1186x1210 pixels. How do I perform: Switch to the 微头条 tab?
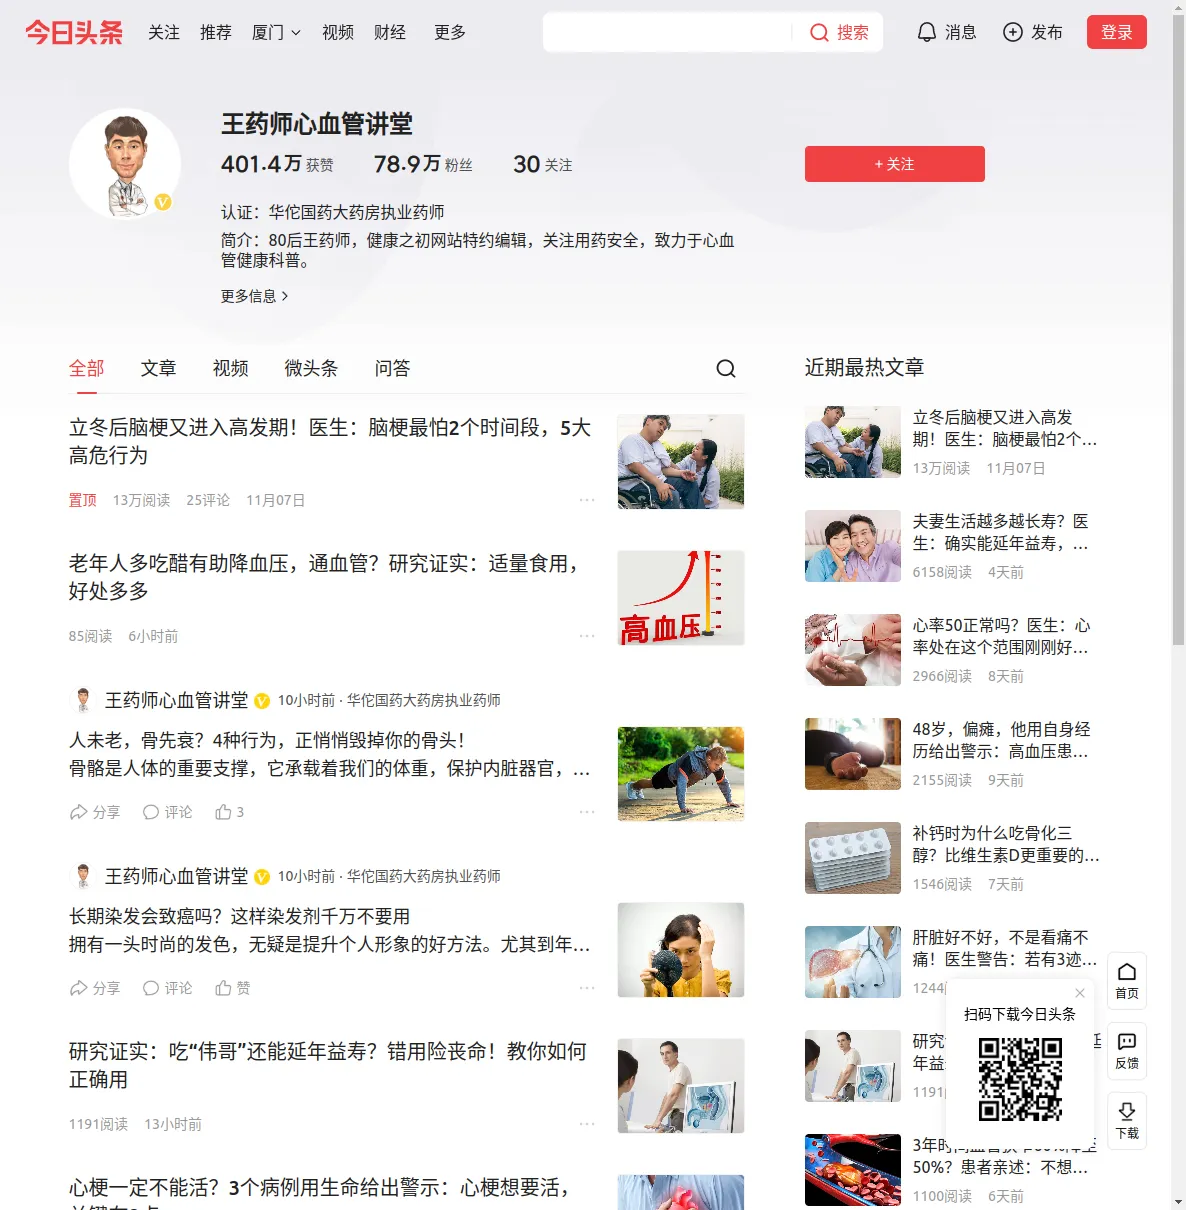[x=312, y=369]
